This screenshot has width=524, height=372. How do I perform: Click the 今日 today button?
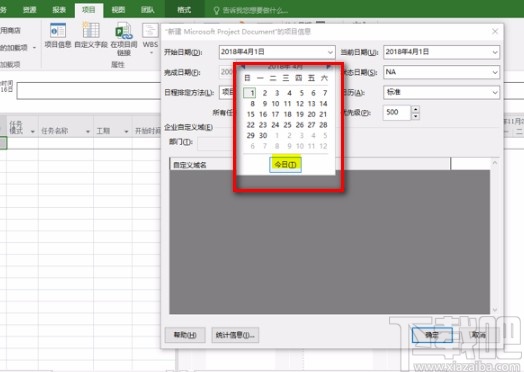[x=285, y=164]
